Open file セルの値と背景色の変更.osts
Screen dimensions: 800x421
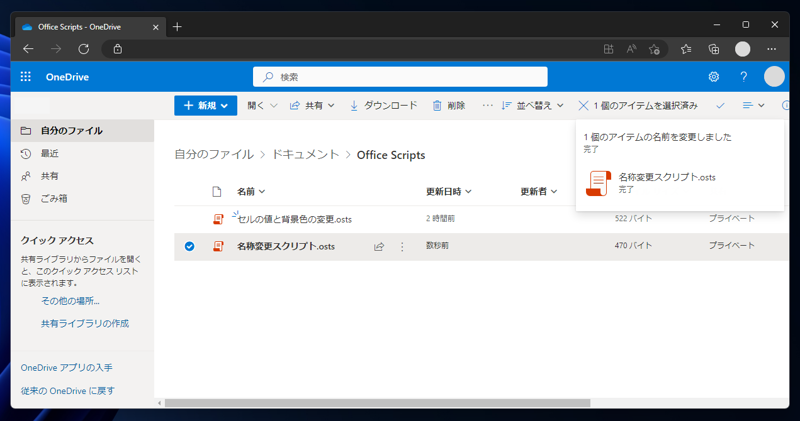point(294,219)
